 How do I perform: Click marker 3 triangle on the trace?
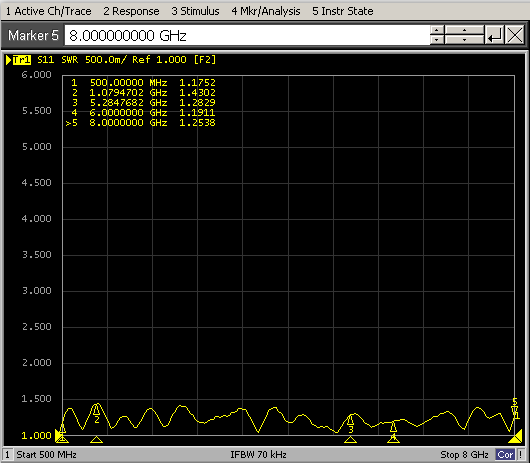click(x=351, y=420)
